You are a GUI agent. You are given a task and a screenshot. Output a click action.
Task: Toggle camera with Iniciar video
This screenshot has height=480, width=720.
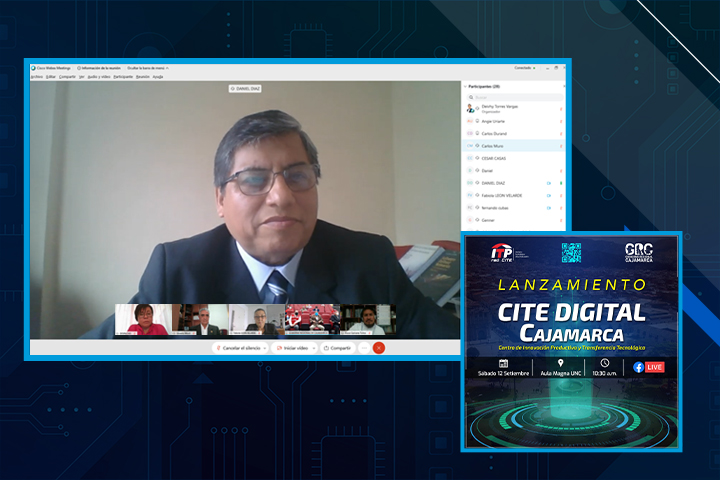click(295, 348)
